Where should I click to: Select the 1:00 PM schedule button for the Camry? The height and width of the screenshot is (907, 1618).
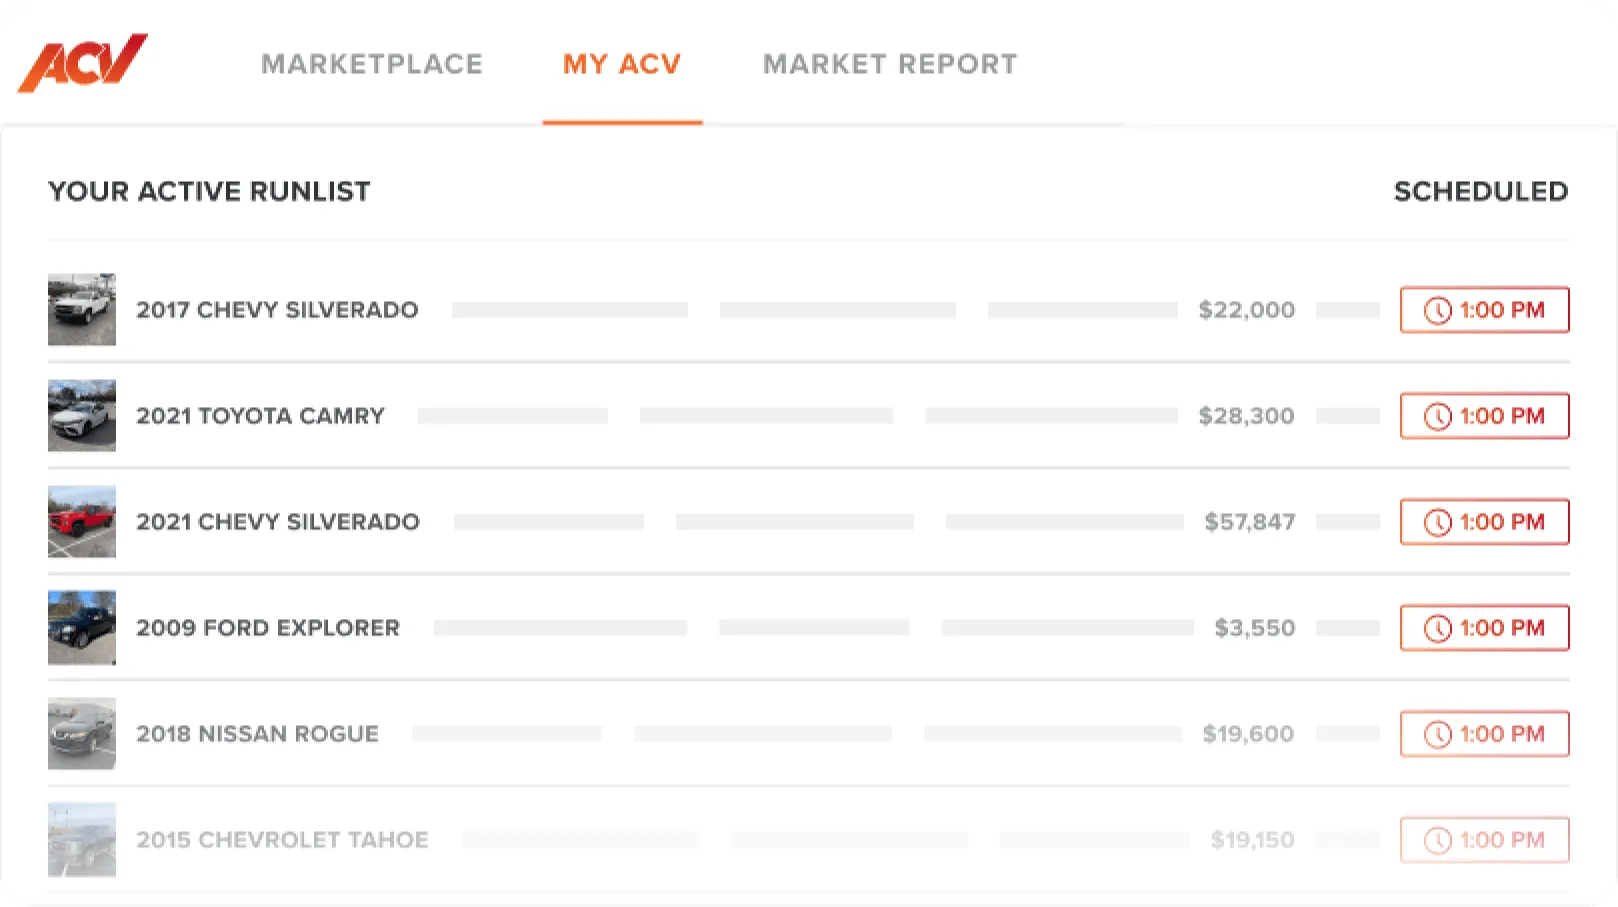(1484, 416)
